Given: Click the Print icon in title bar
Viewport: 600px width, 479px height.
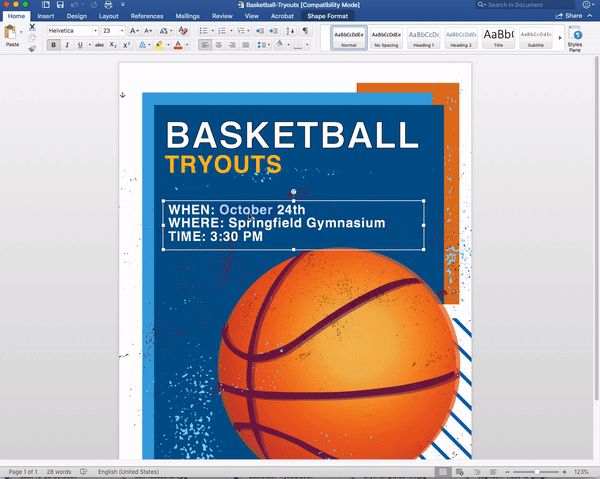Looking at the screenshot, I should point(108,5).
